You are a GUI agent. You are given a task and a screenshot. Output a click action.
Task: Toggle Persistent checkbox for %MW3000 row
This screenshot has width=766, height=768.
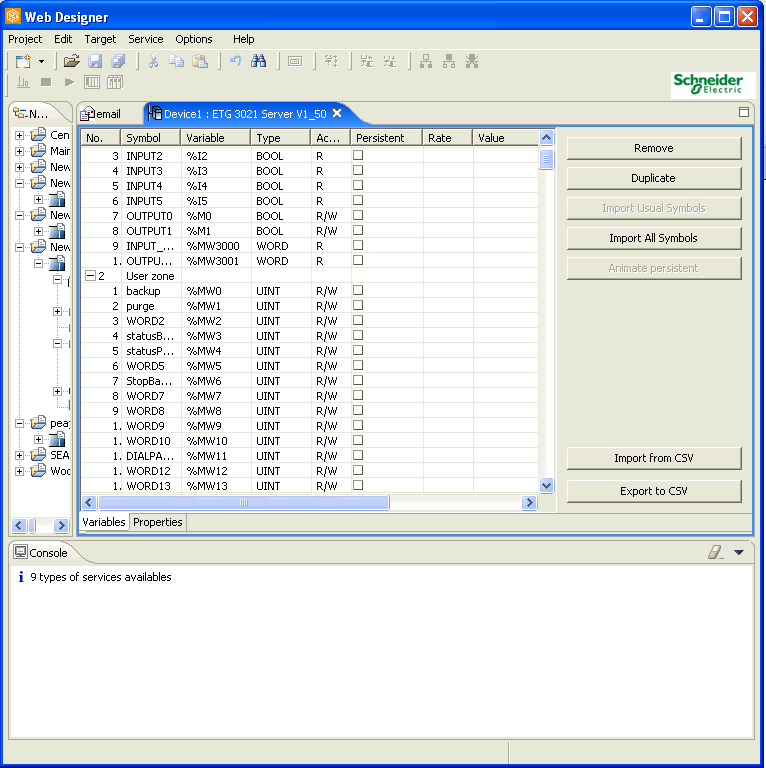(358, 245)
